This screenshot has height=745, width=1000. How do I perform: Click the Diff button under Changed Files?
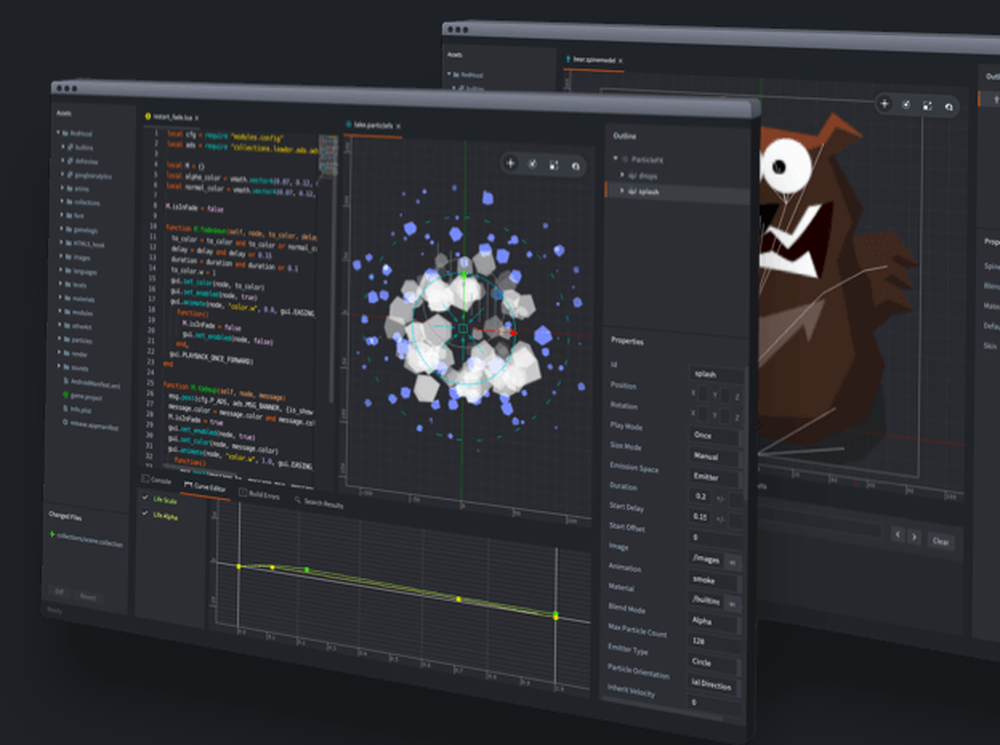(59, 591)
